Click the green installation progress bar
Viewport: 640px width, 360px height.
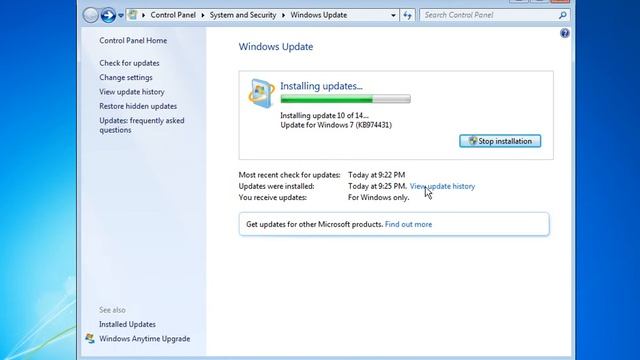[x=345, y=98]
